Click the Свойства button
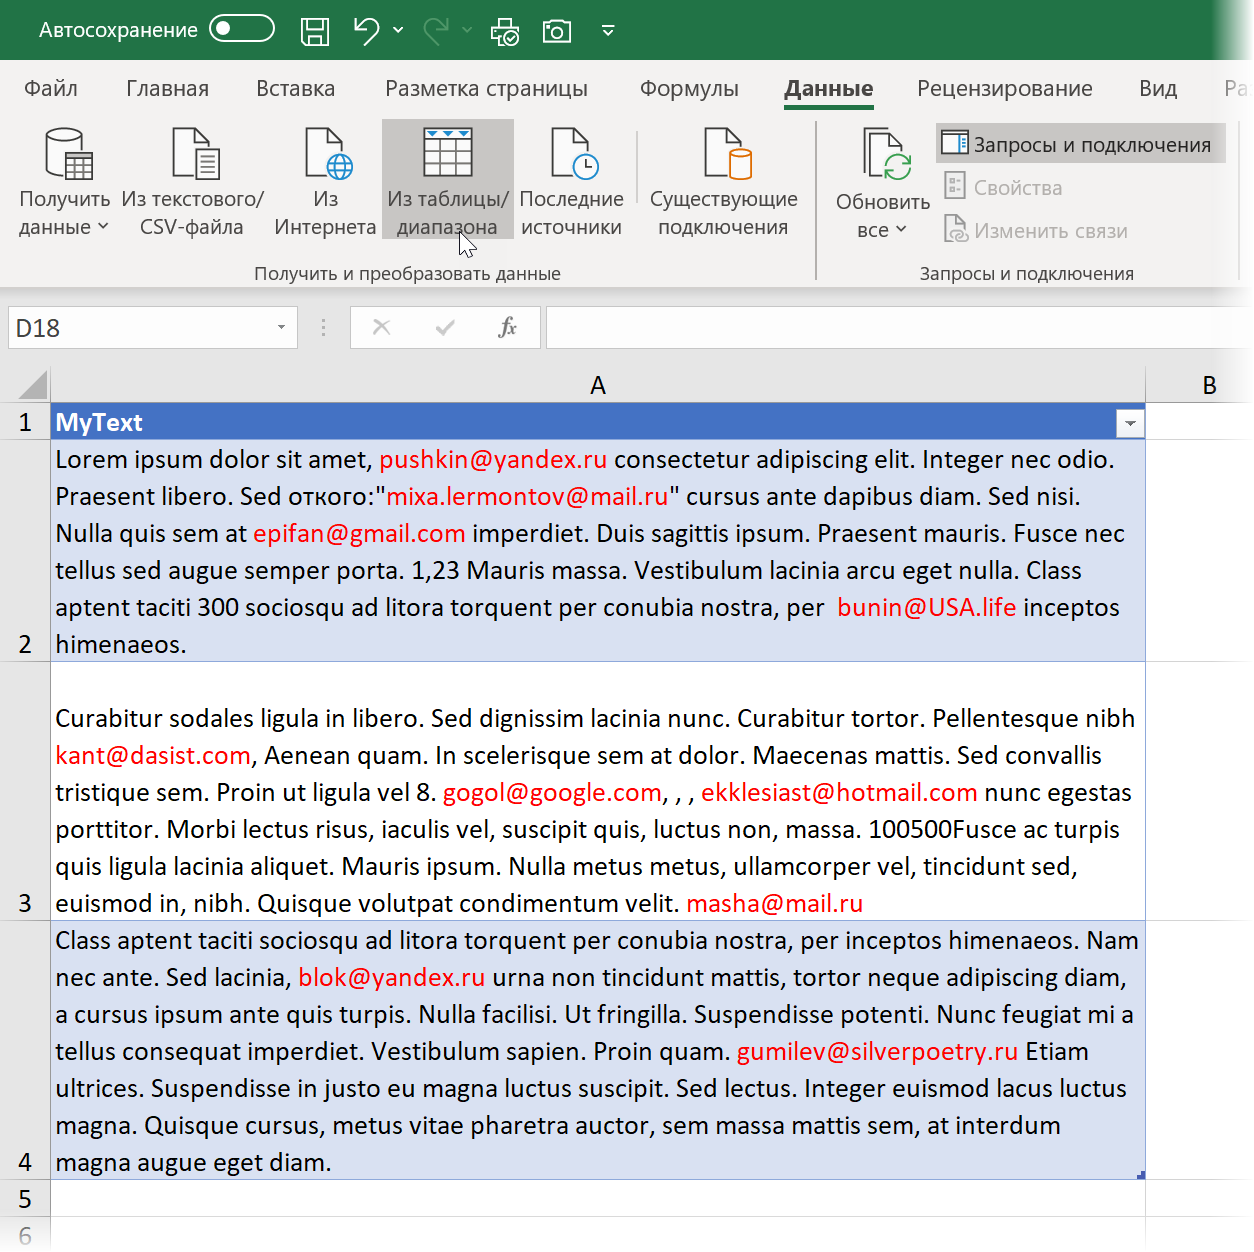 pyautogui.click(x=1004, y=187)
